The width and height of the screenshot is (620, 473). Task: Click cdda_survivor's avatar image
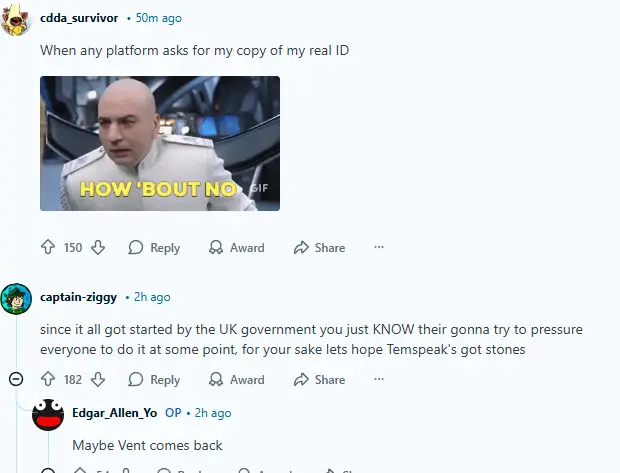(x=16, y=20)
